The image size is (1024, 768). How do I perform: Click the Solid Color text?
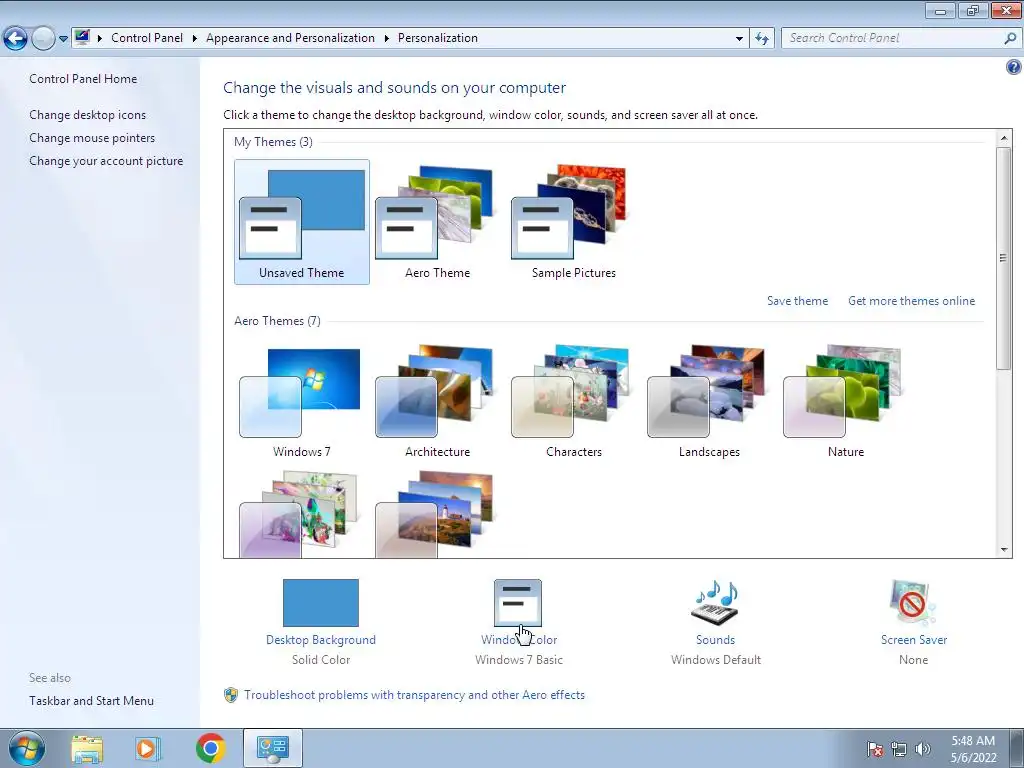coord(321,660)
